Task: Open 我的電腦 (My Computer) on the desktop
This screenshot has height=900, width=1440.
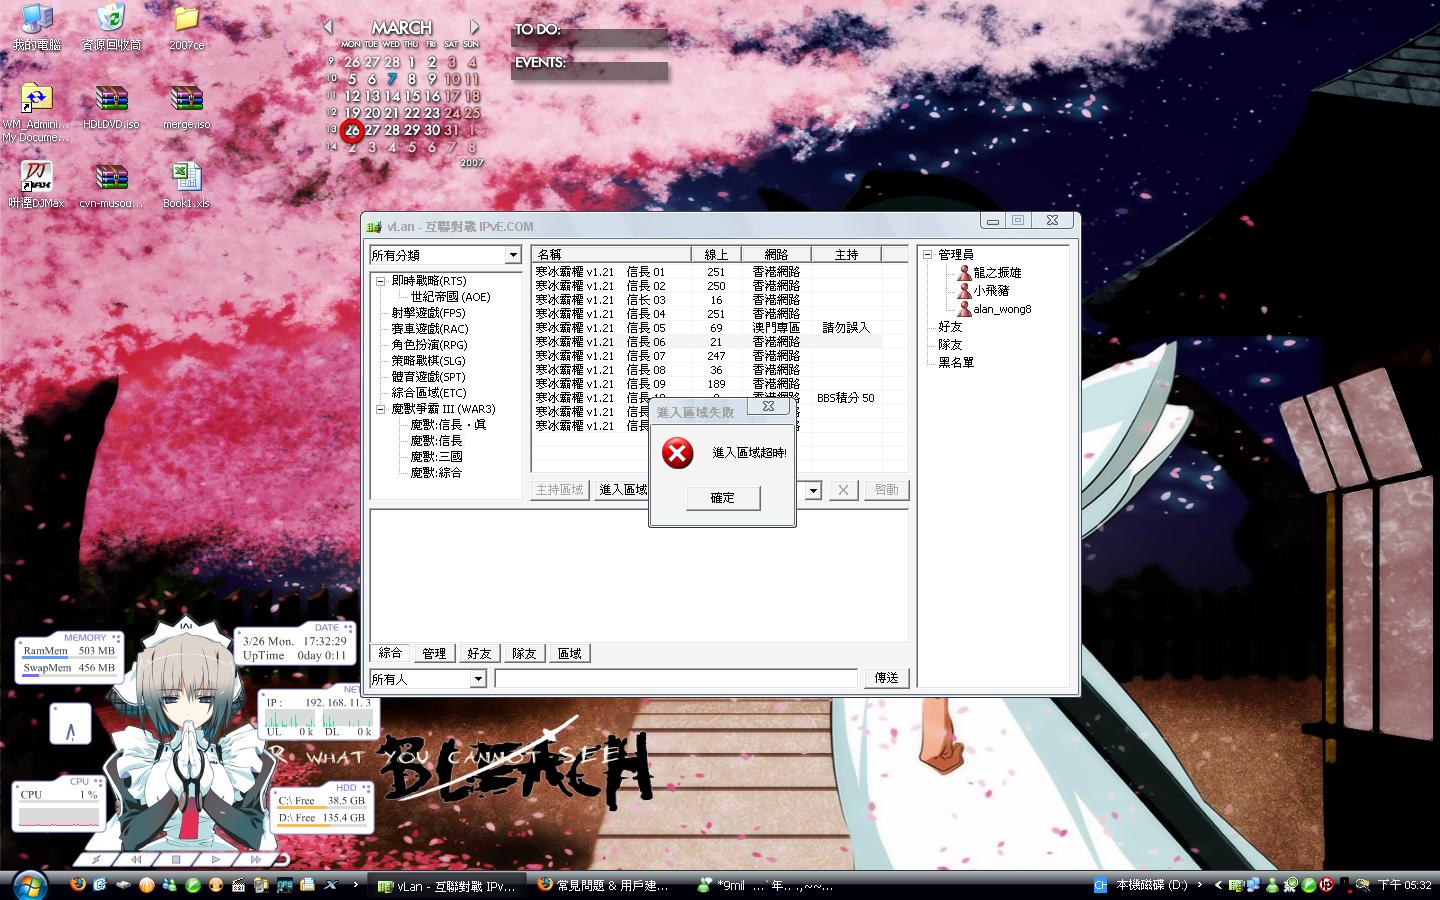Action: 36,20
